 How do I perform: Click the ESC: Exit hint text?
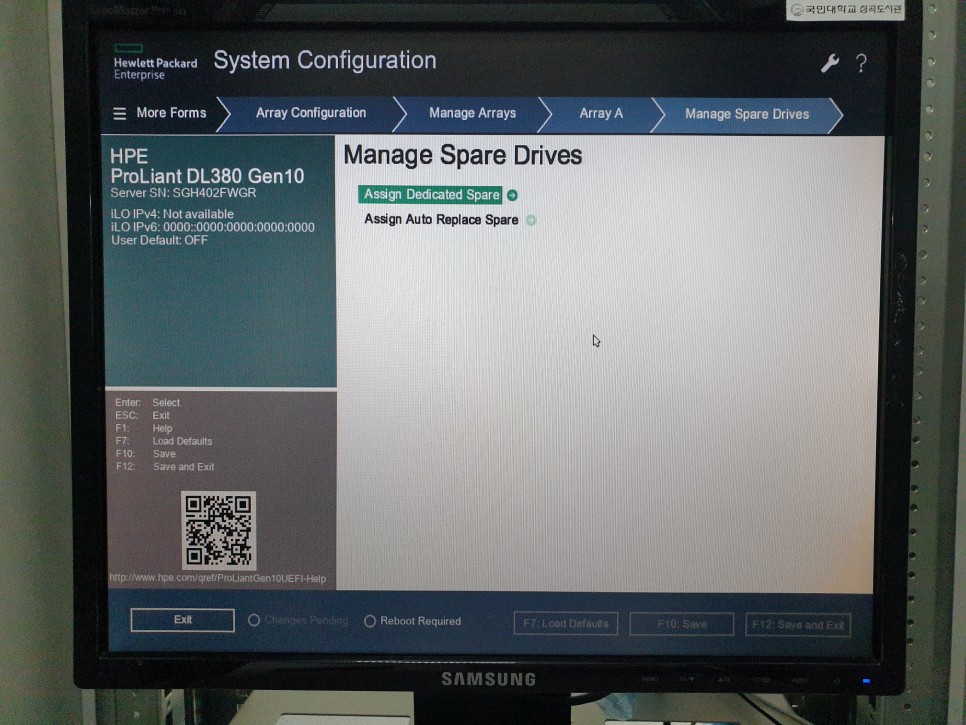point(142,415)
